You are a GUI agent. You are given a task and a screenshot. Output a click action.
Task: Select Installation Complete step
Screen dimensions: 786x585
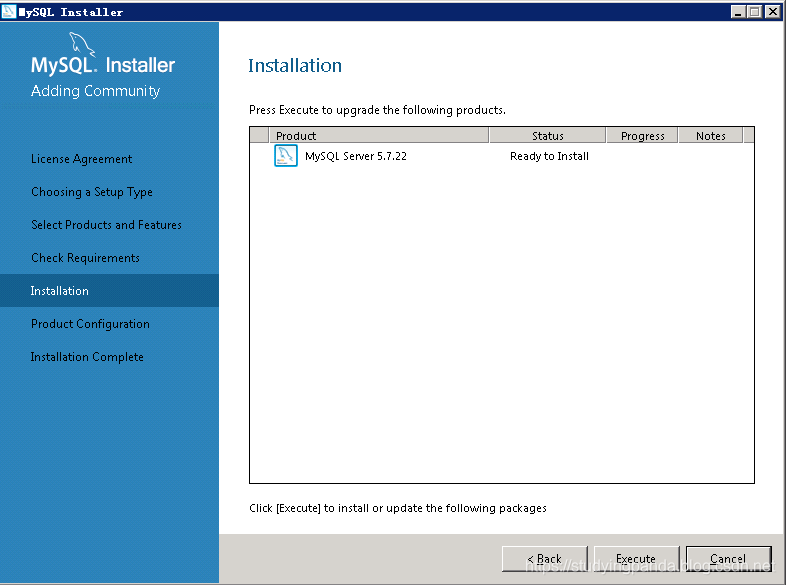(87, 357)
